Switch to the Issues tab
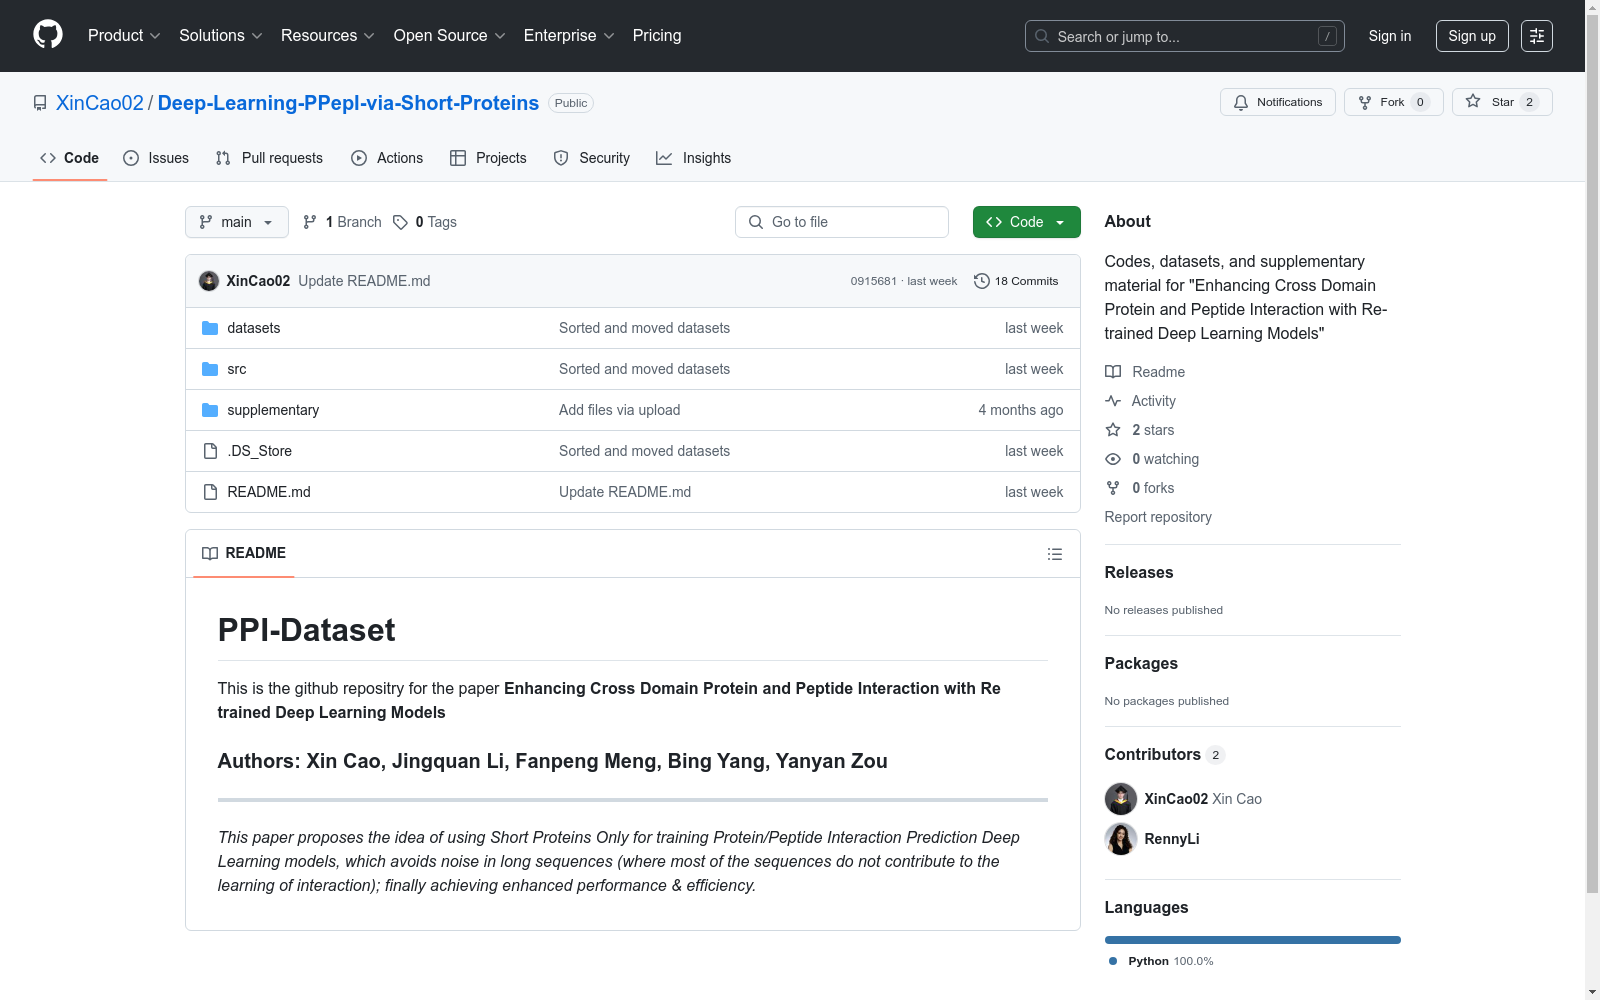Viewport: 1600px width, 1000px height. tap(156, 158)
